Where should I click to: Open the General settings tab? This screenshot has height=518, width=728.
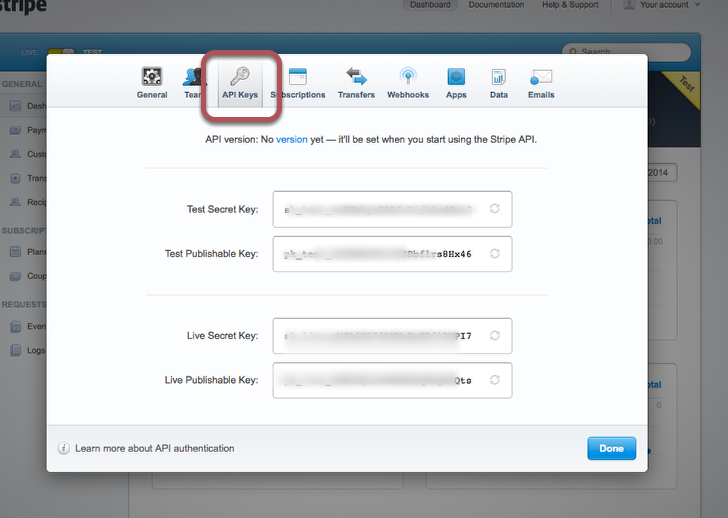152,83
